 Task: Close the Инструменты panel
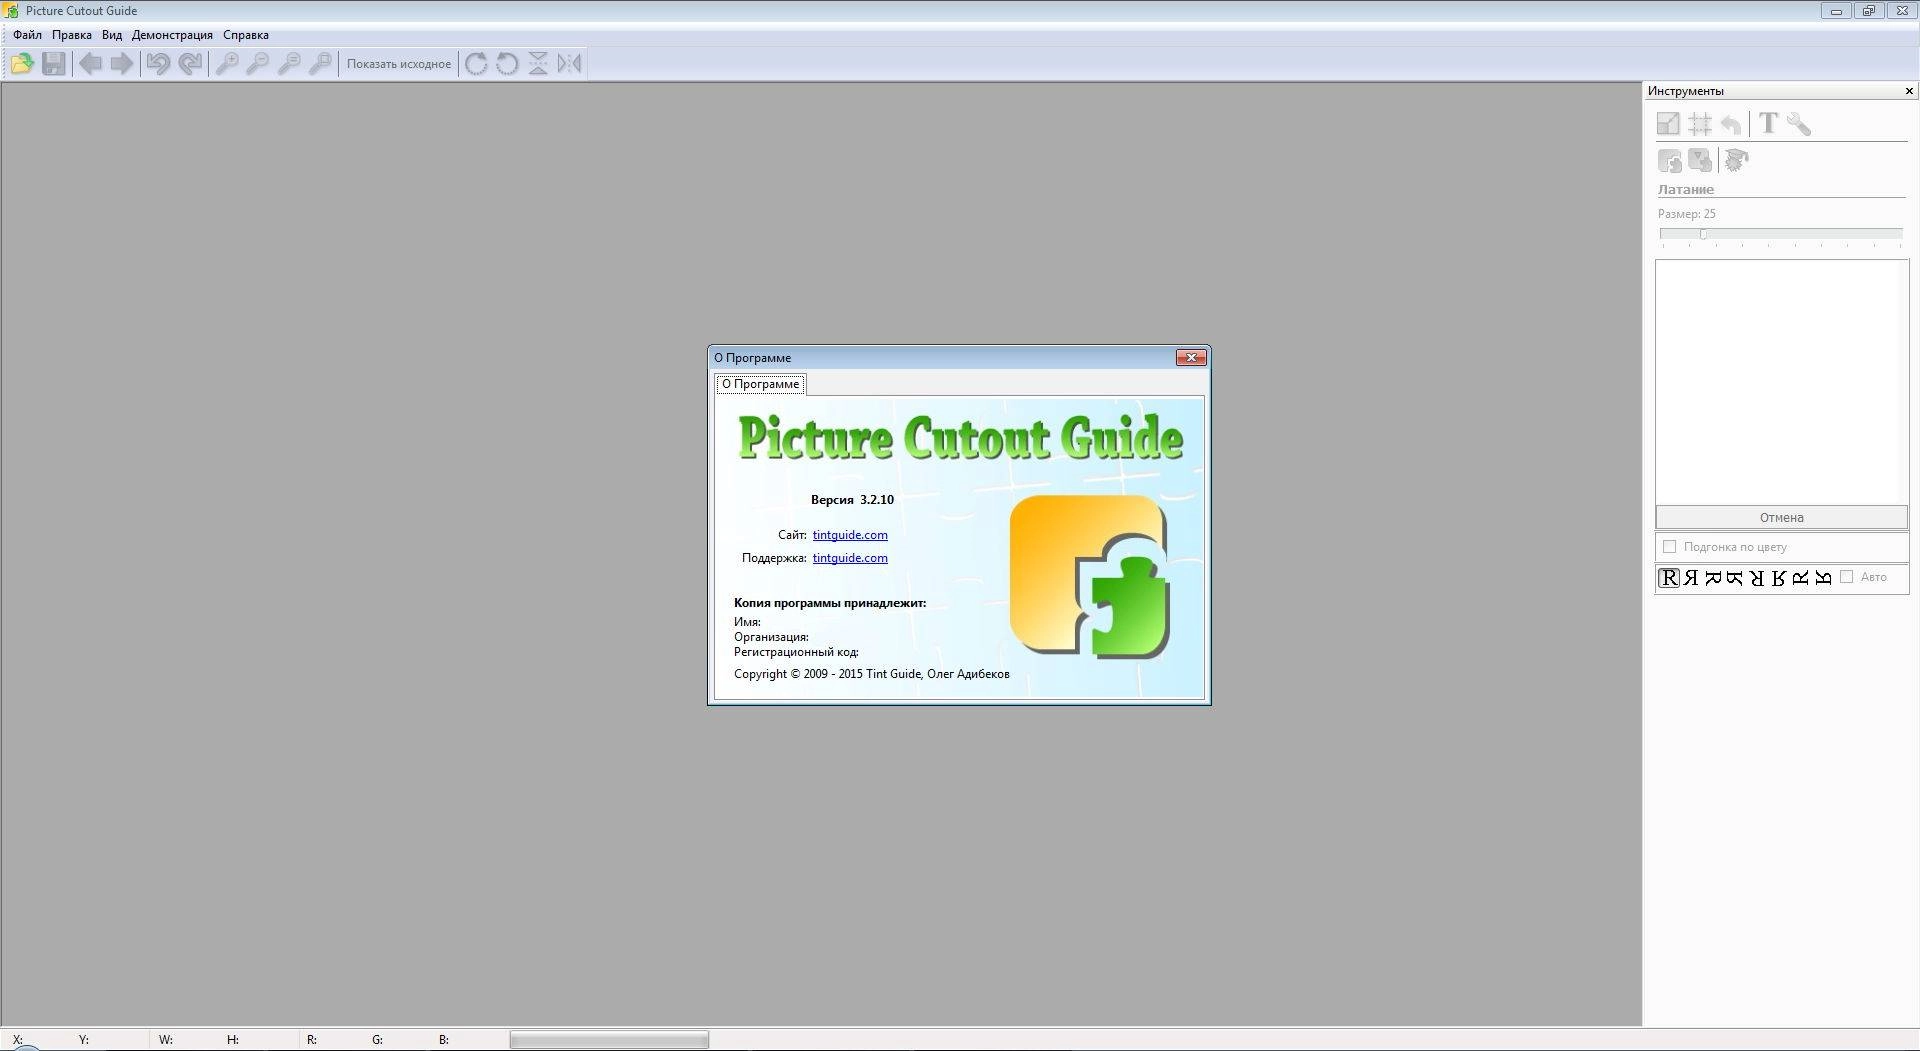tap(1909, 91)
